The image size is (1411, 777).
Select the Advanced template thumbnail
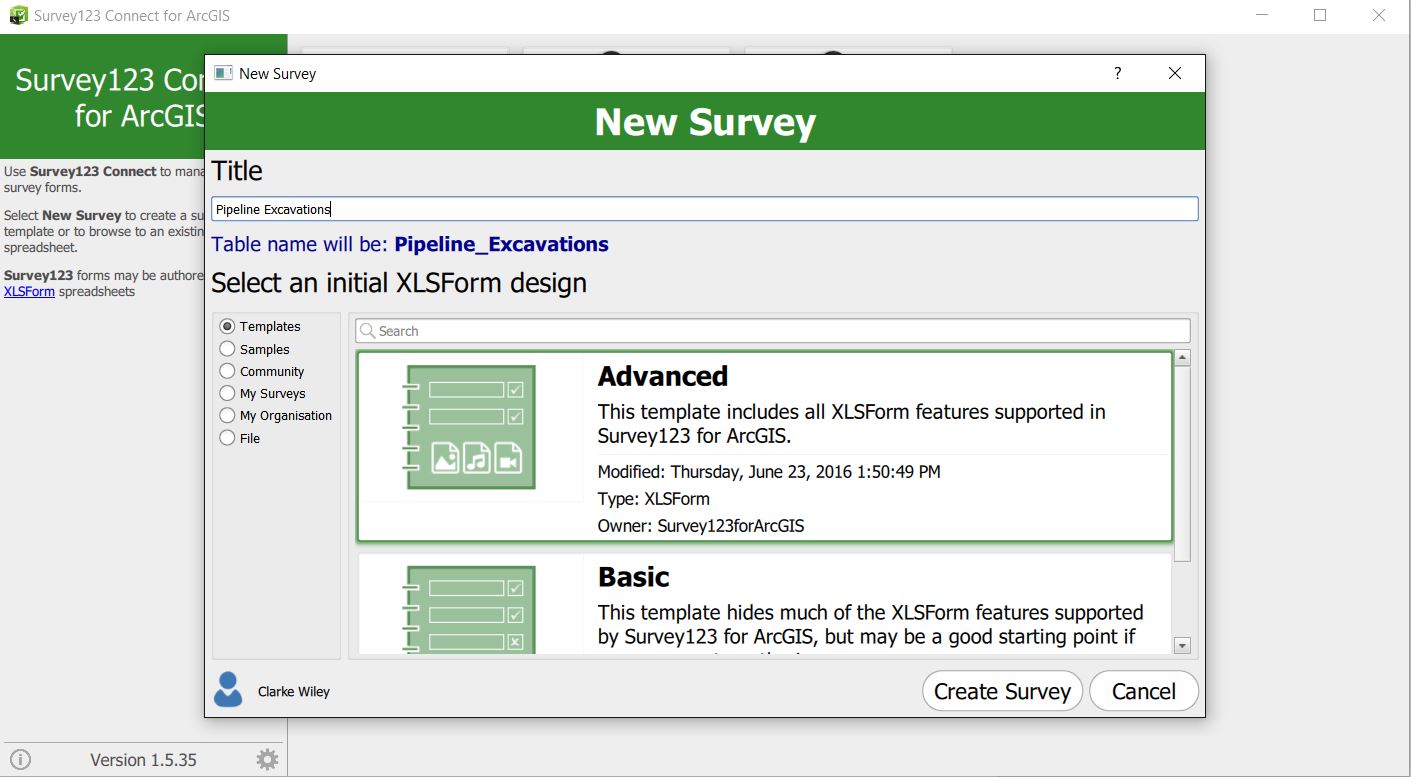point(470,427)
